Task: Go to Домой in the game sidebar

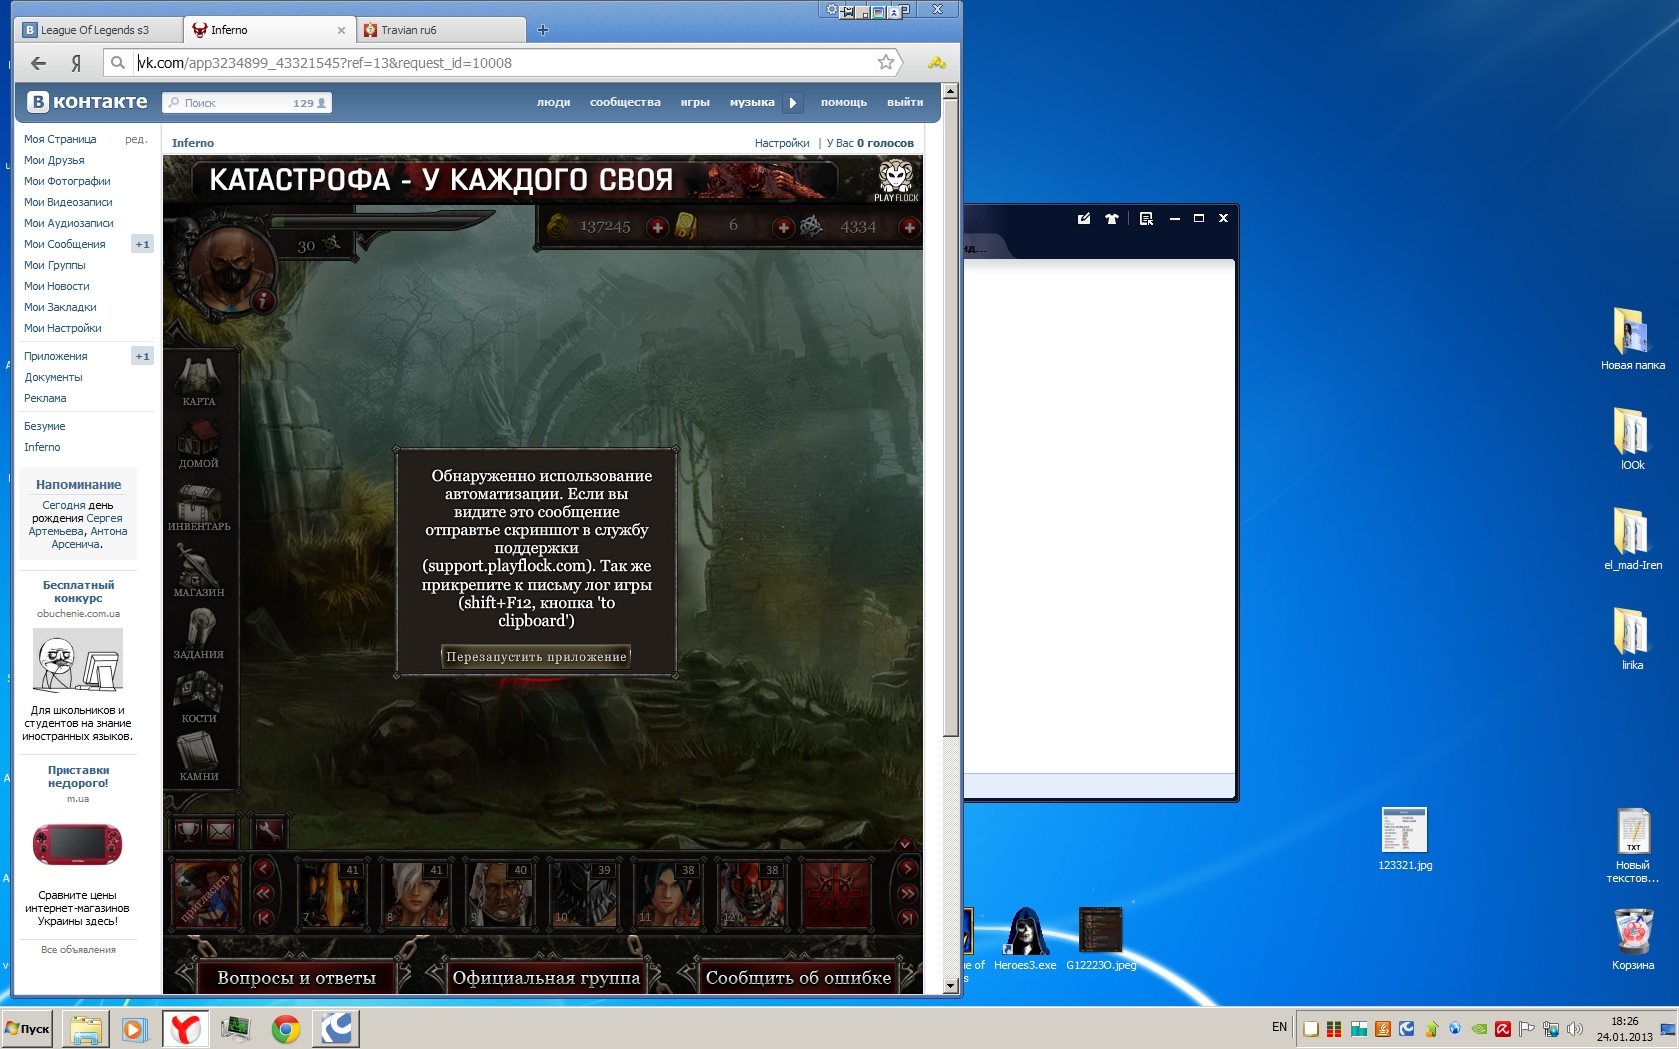Action: pyautogui.click(x=199, y=443)
